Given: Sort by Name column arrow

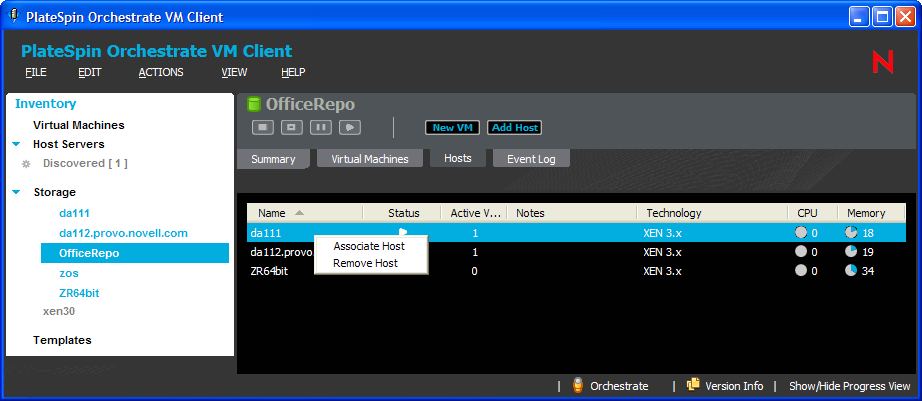Looking at the screenshot, I should 299,213.
